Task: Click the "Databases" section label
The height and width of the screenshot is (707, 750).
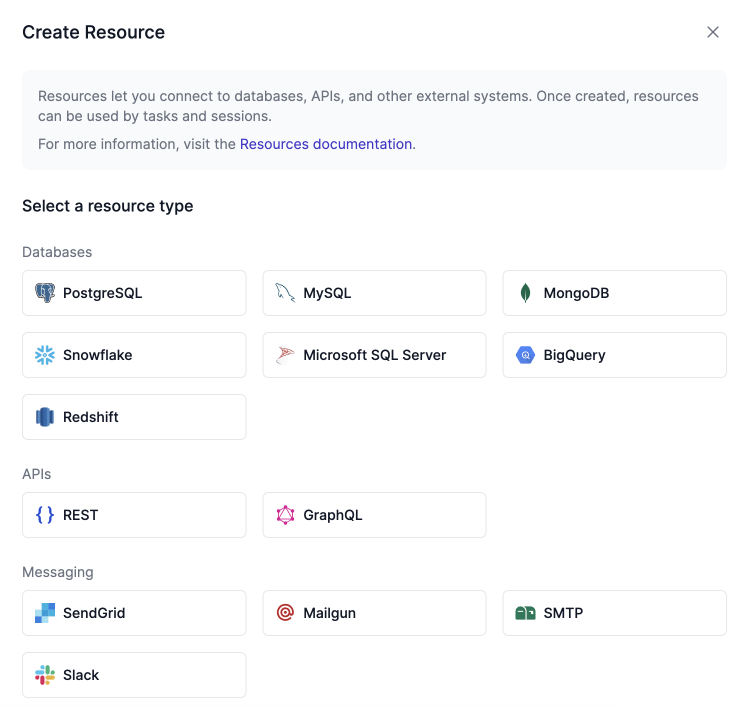Action: (57, 252)
